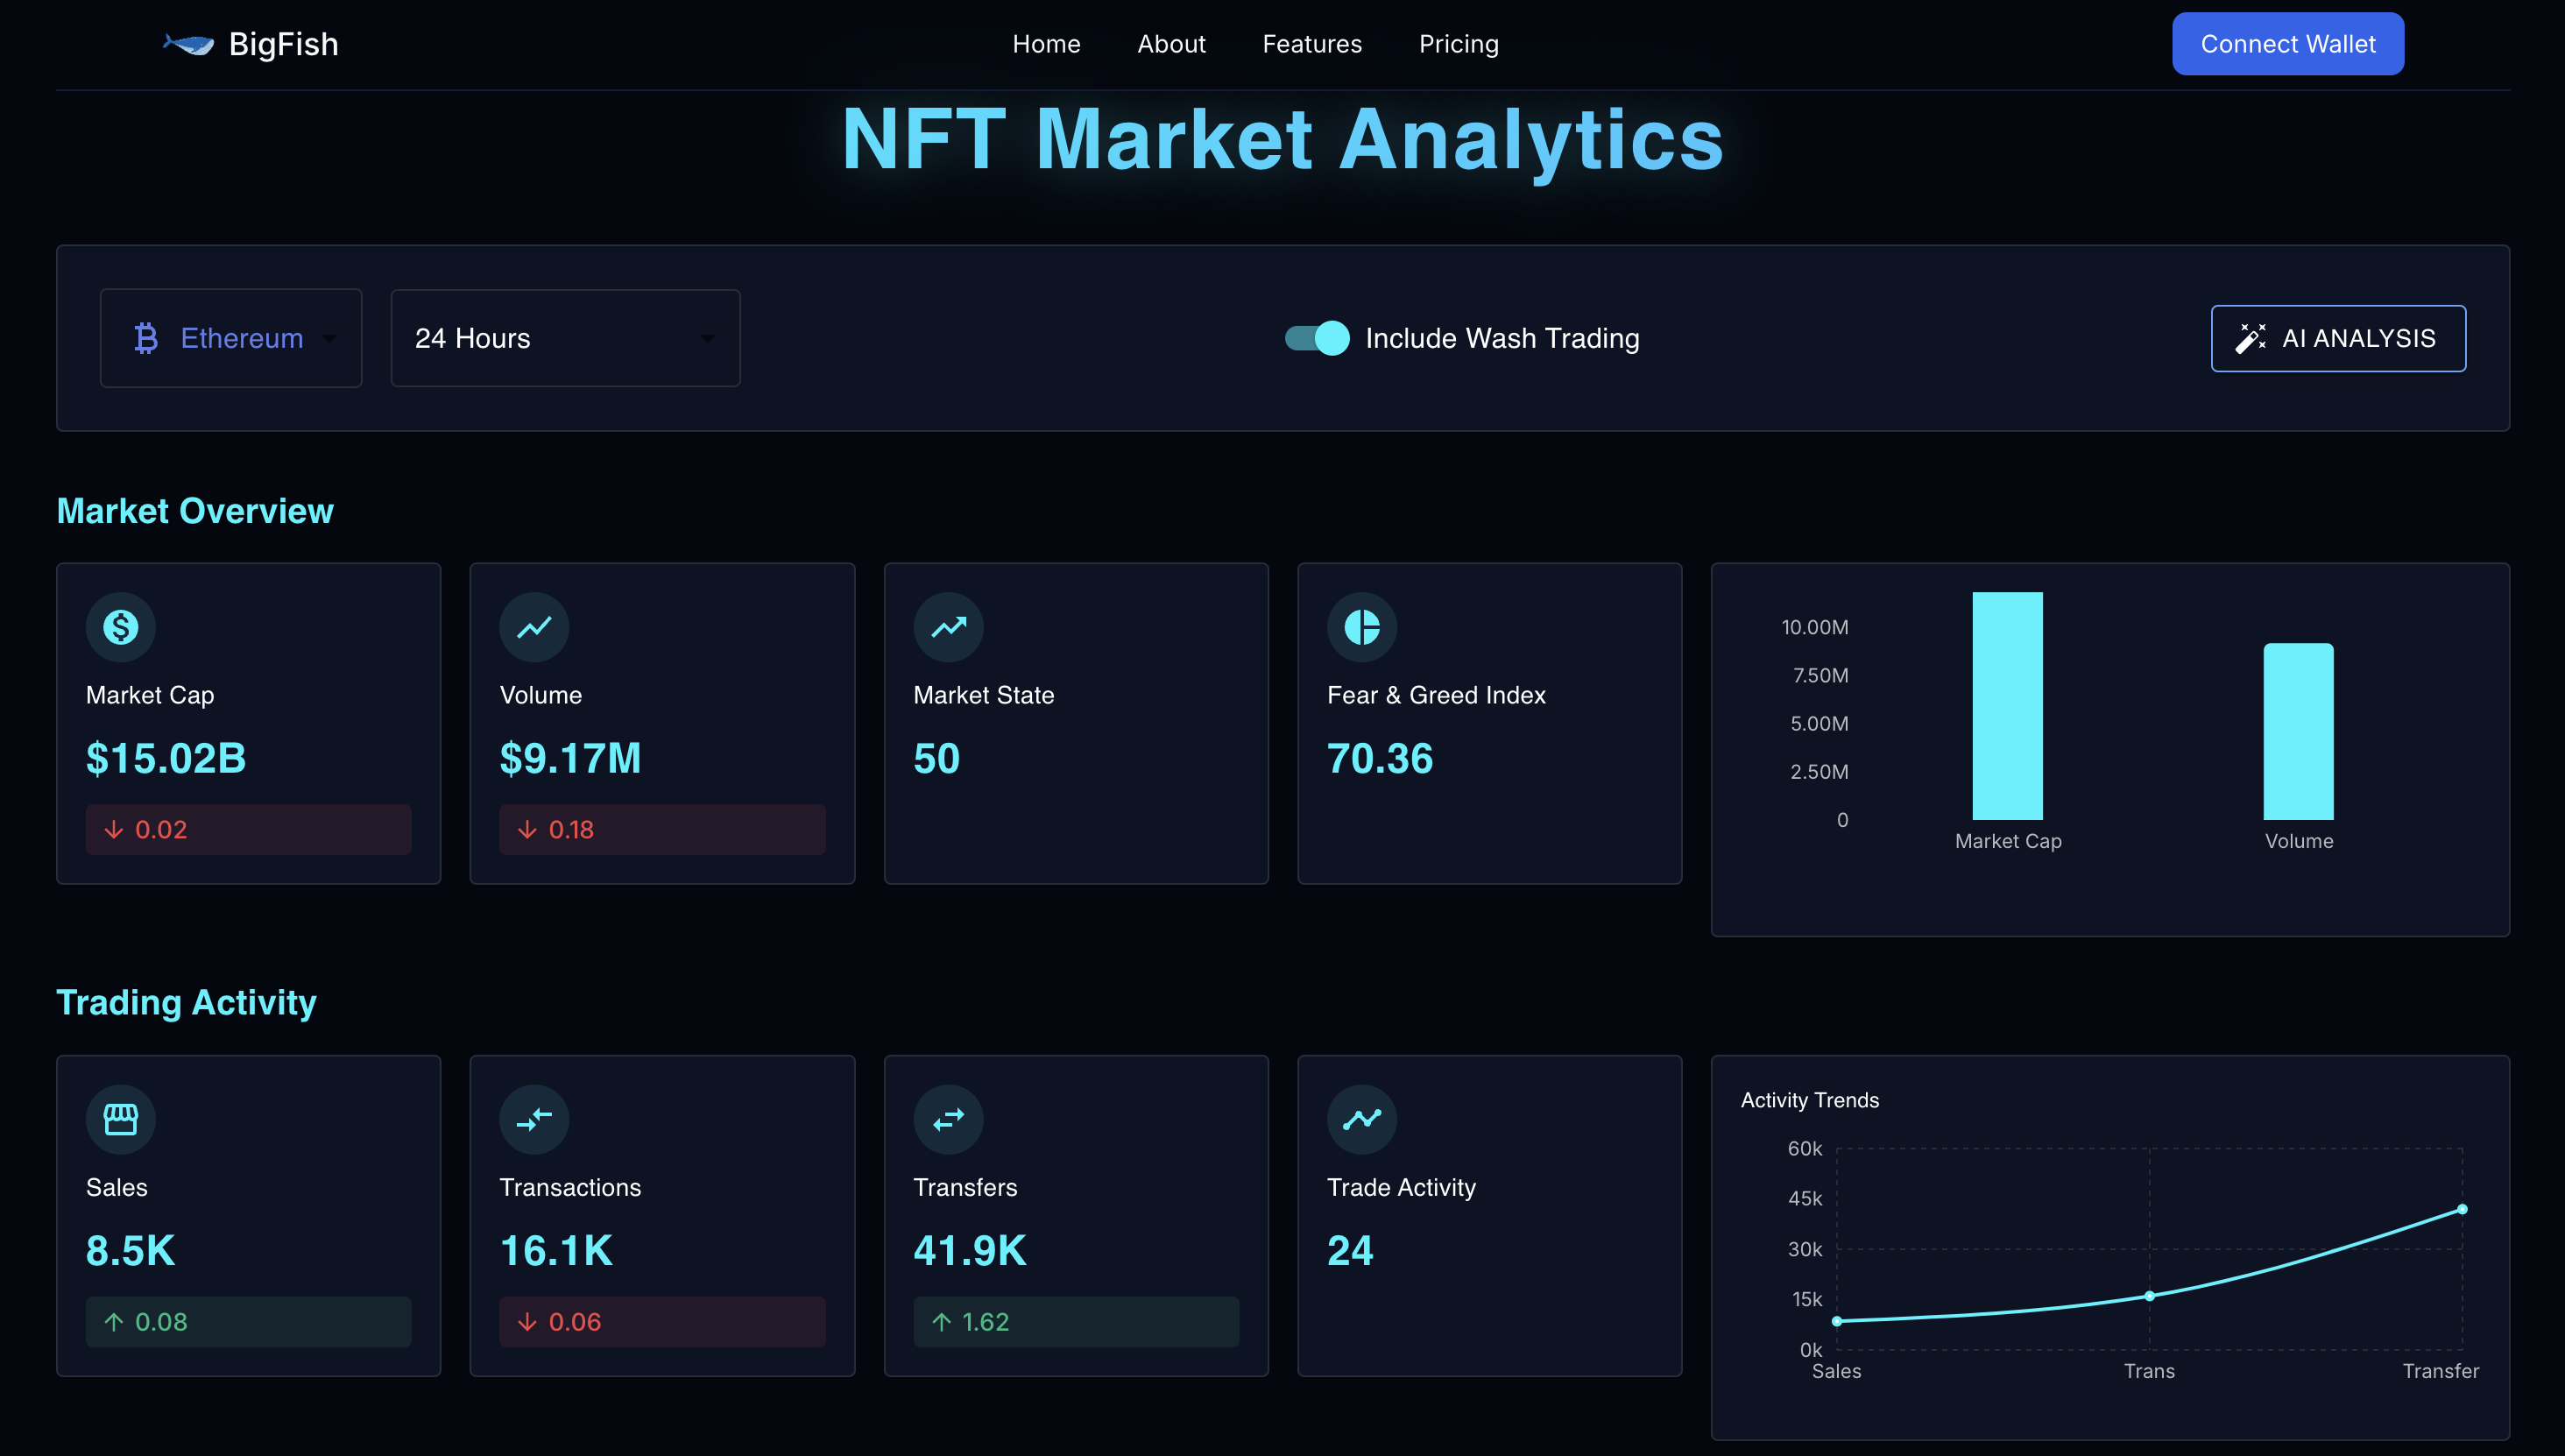Click the Fear & Greed pie chart icon
The height and width of the screenshot is (1456, 2565).
(x=1362, y=627)
